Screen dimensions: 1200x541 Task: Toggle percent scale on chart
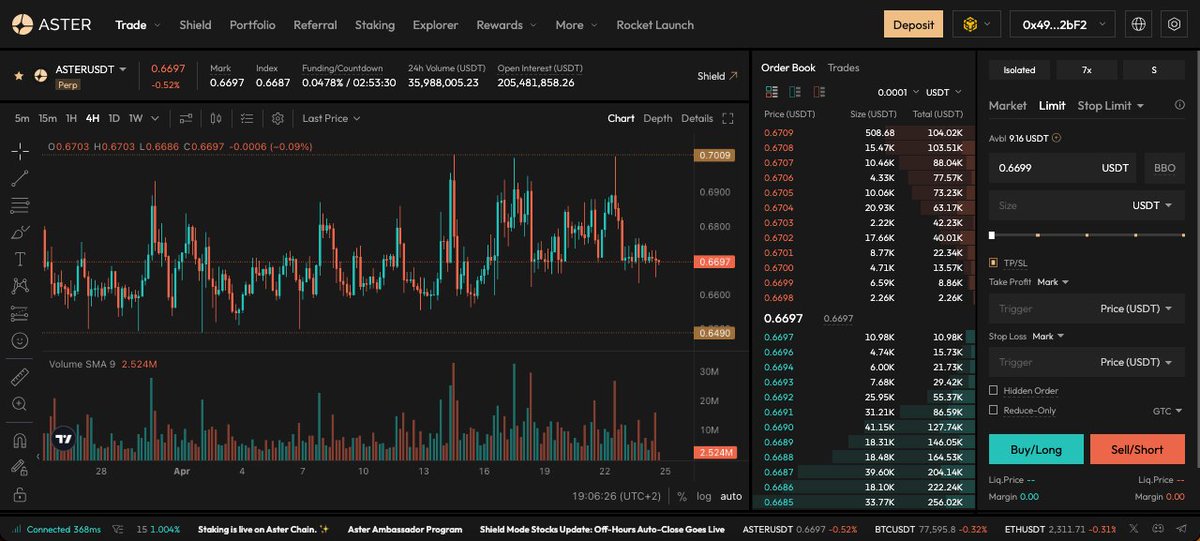click(x=681, y=496)
